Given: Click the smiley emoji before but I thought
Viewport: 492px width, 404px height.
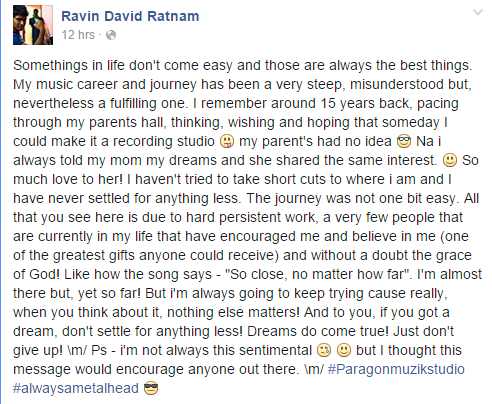Looking at the screenshot, I should [344, 351].
